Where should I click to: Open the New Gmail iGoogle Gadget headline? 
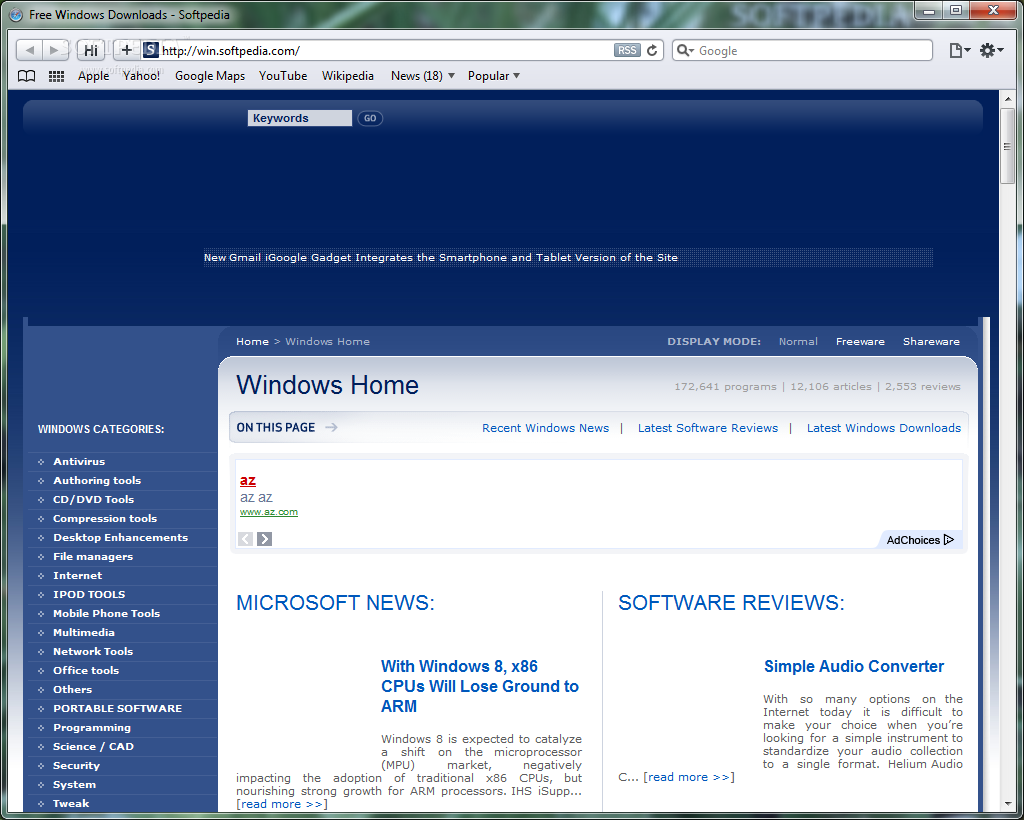pyautogui.click(x=441, y=257)
